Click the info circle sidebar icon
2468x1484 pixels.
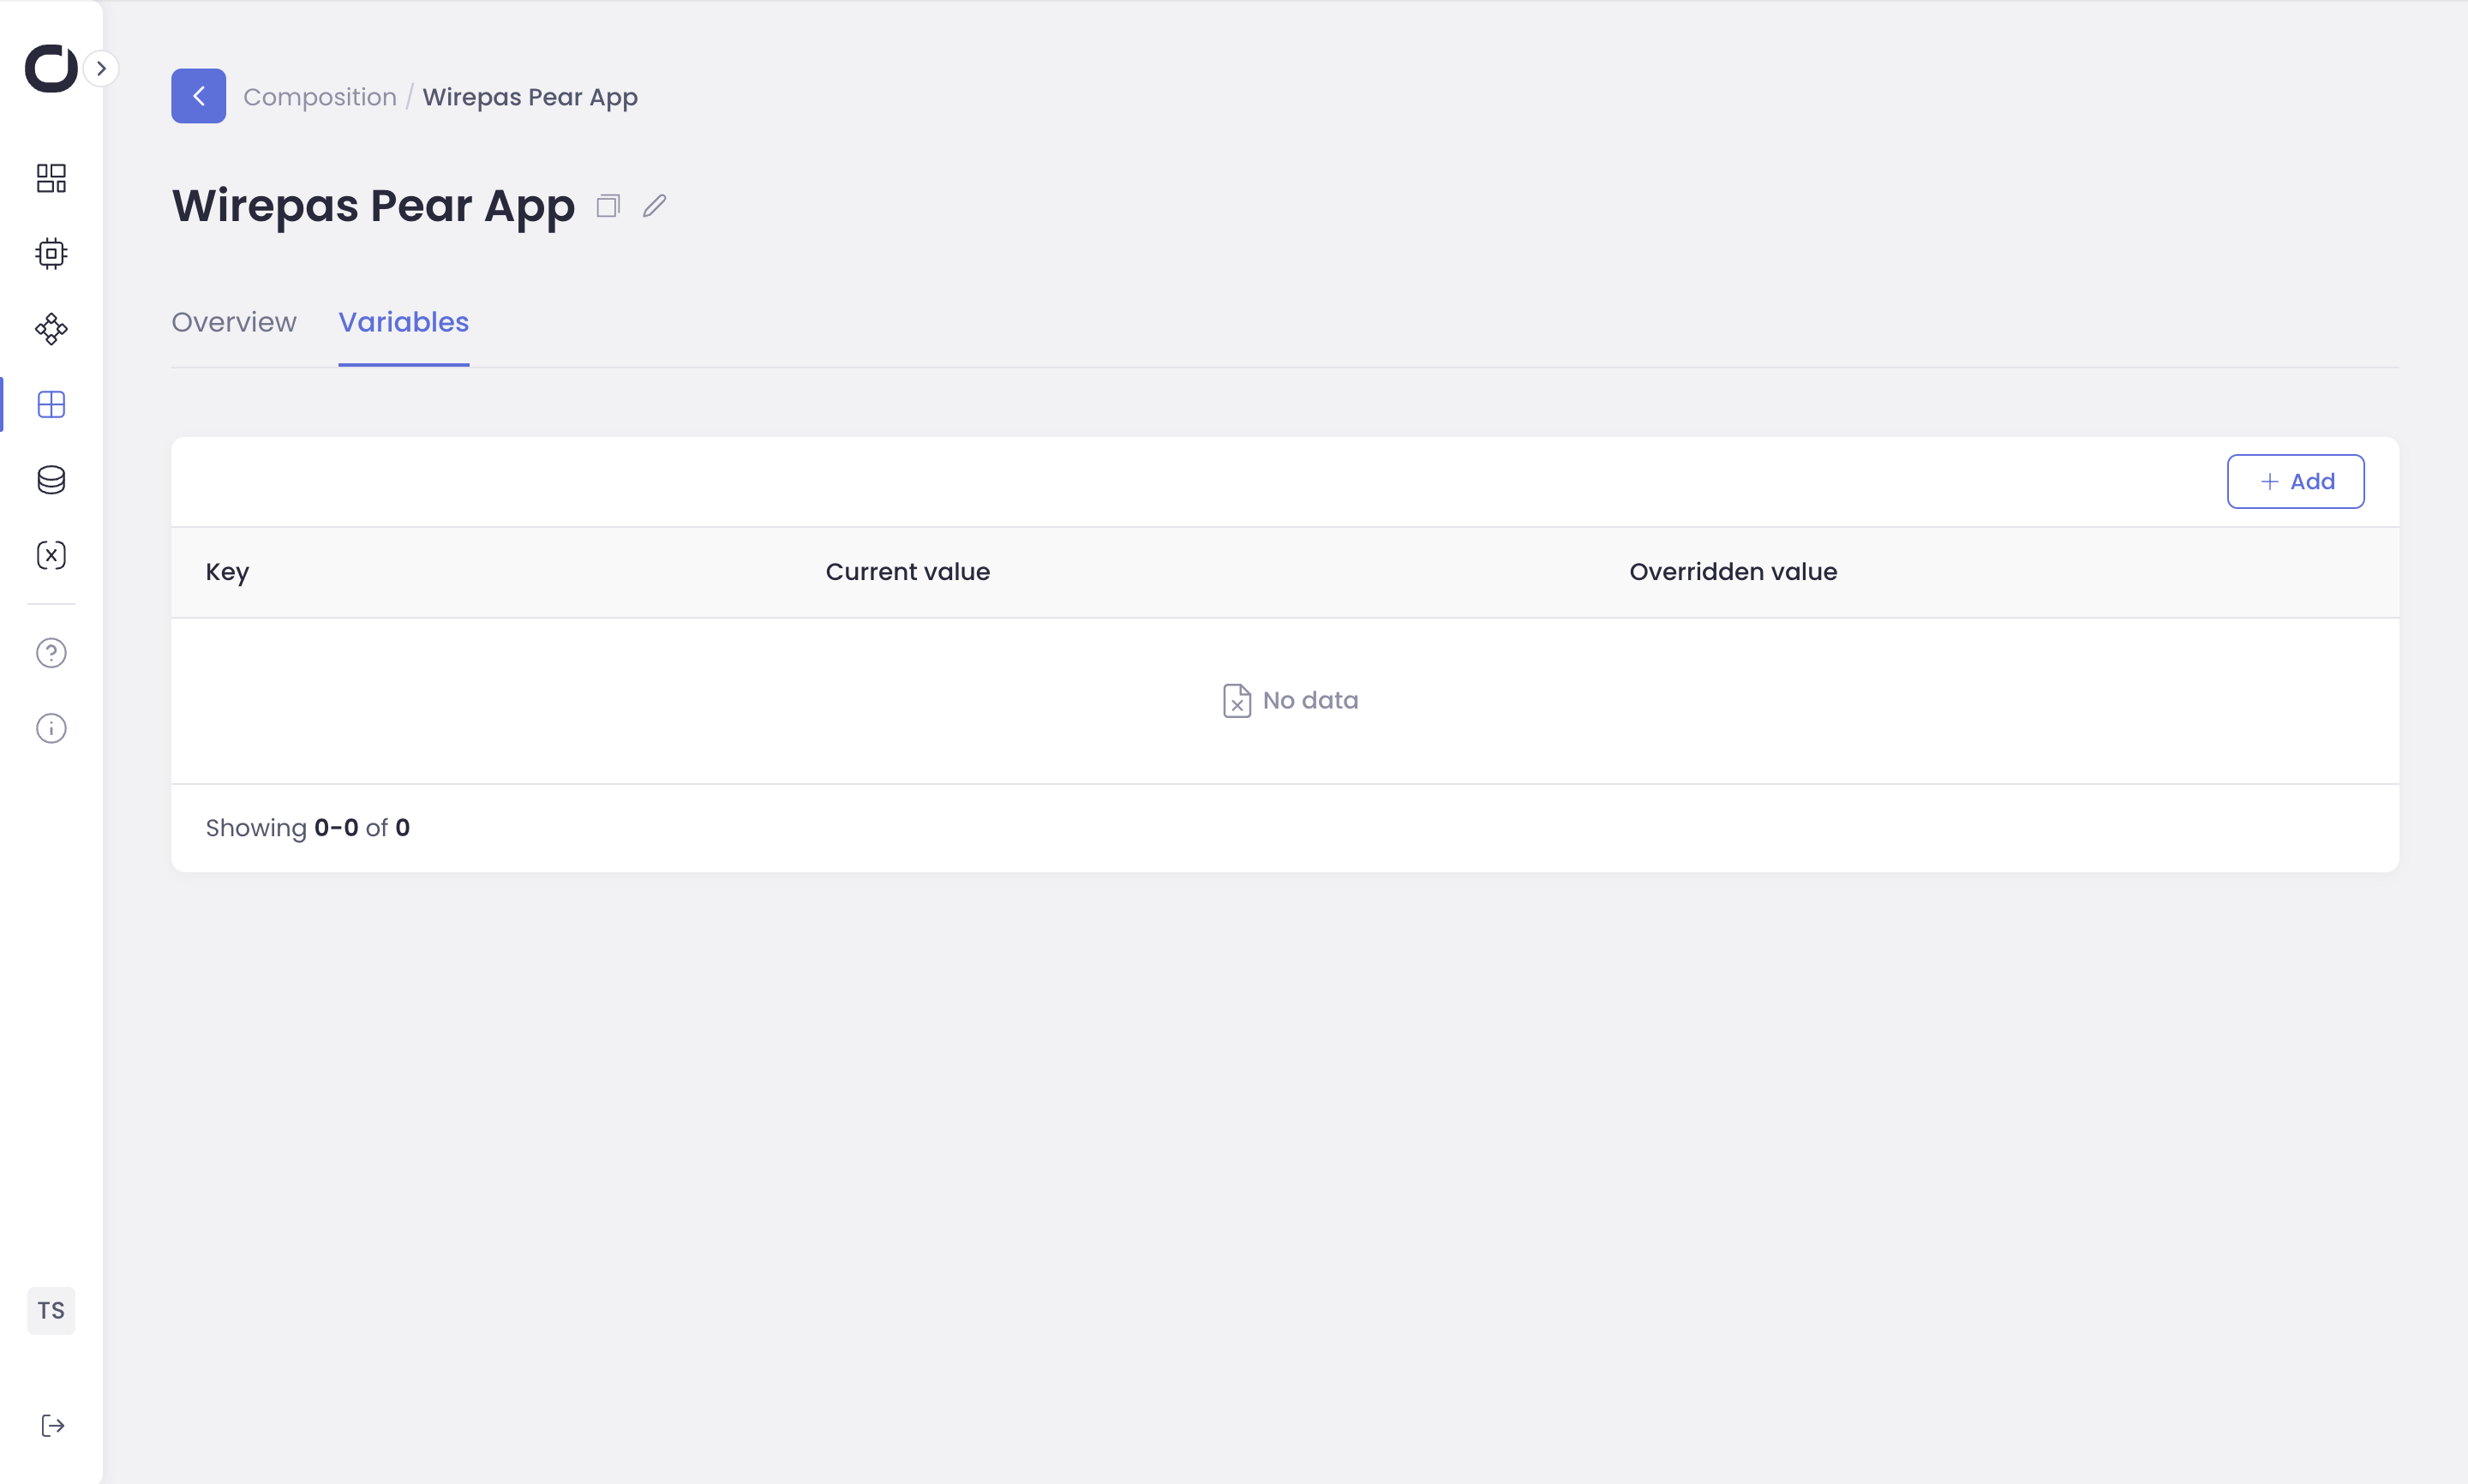click(51, 728)
